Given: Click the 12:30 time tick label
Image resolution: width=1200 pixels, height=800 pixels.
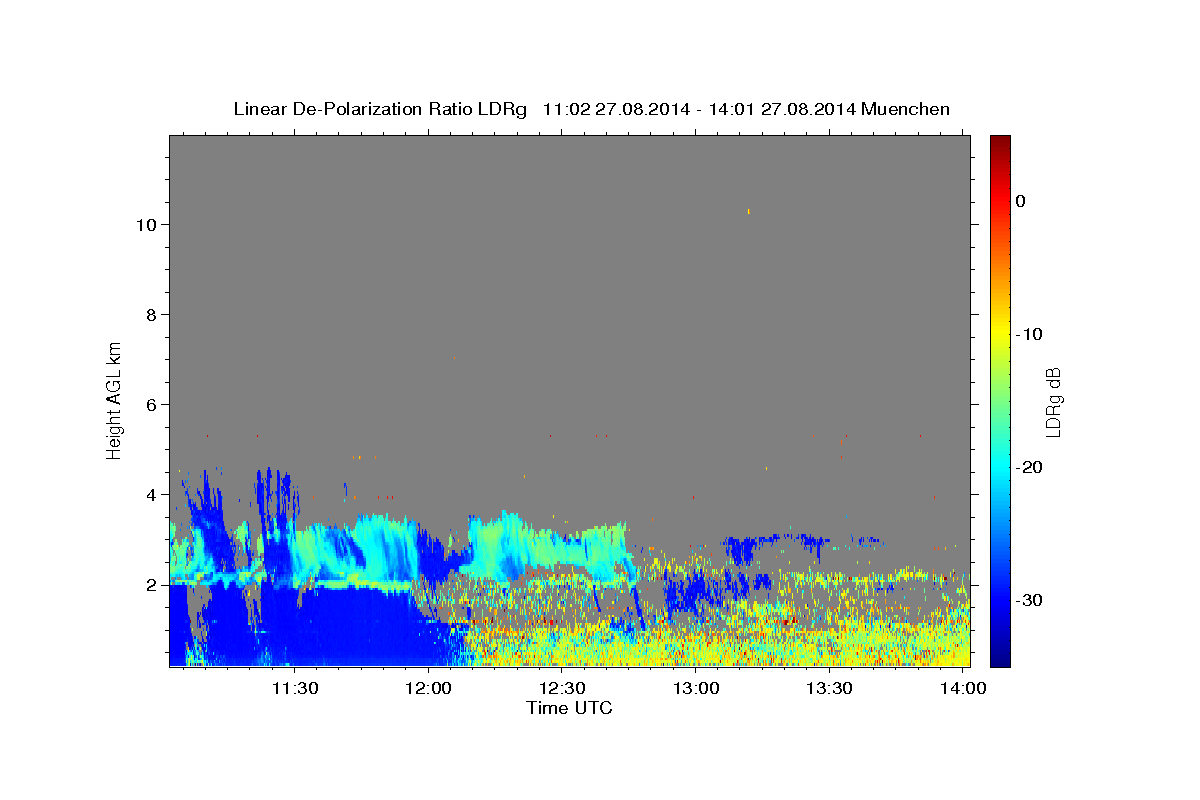Looking at the screenshot, I should 563,688.
